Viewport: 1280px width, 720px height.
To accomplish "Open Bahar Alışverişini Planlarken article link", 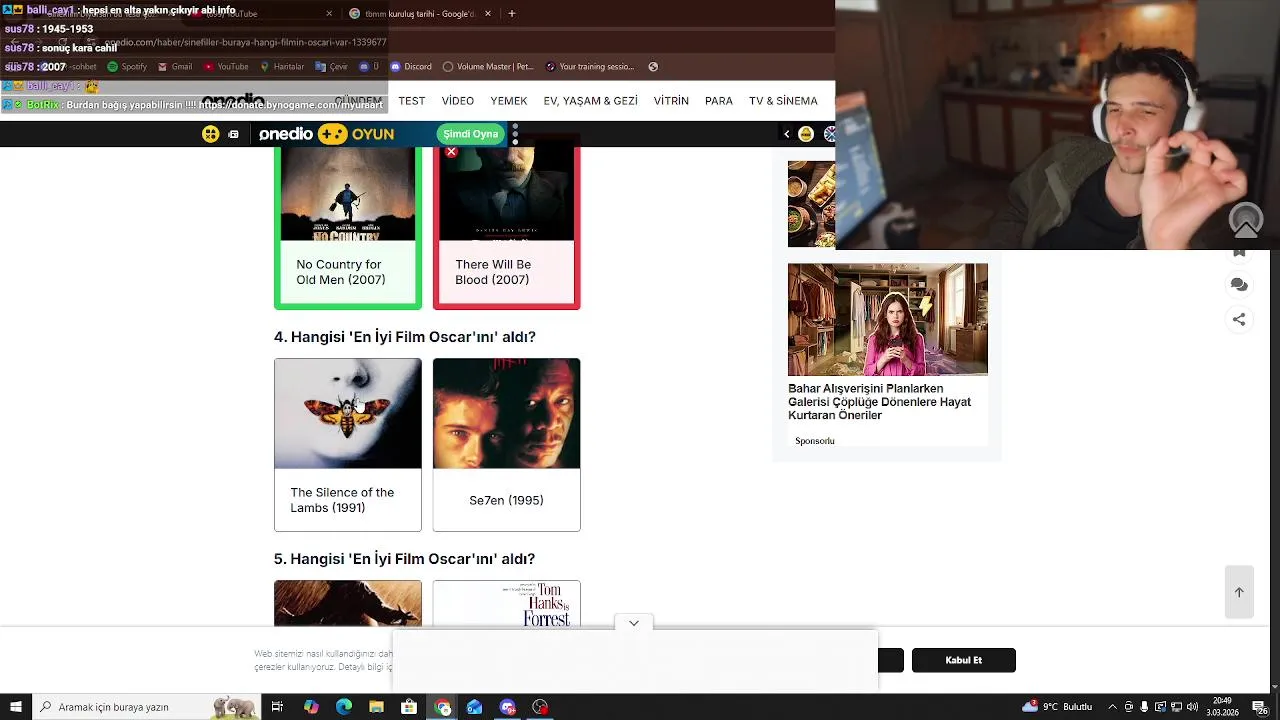I will tap(880, 402).
